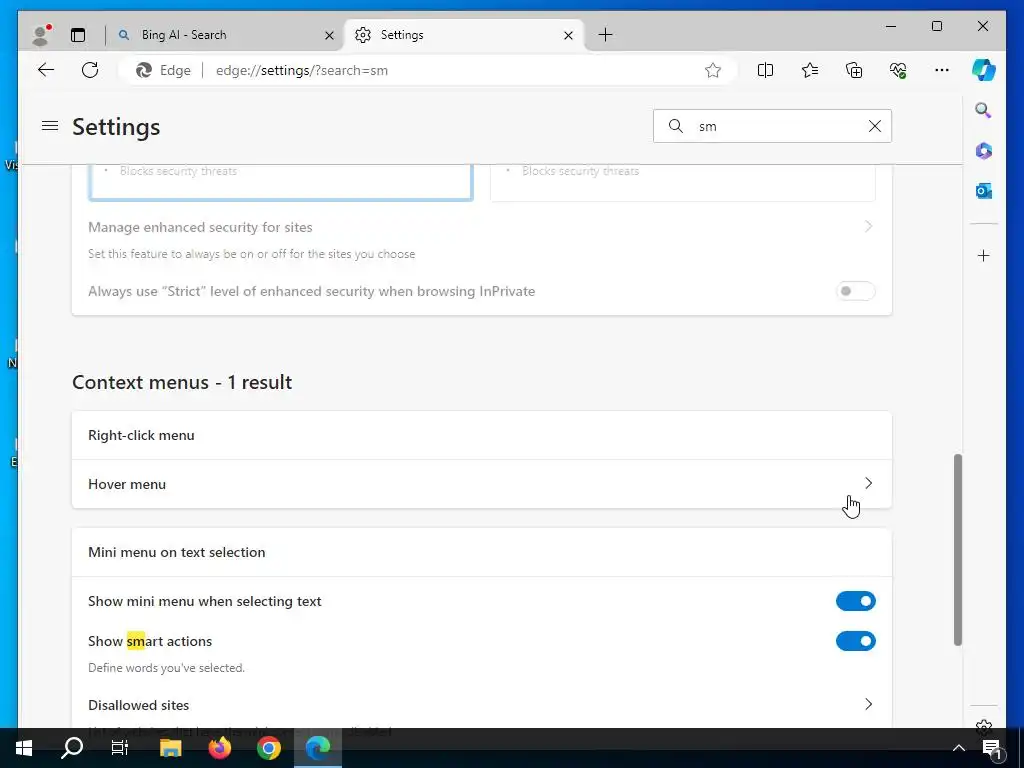1024x768 pixels.
Task: Launch Chrome from the taskbar
Action: click(268, 748)
